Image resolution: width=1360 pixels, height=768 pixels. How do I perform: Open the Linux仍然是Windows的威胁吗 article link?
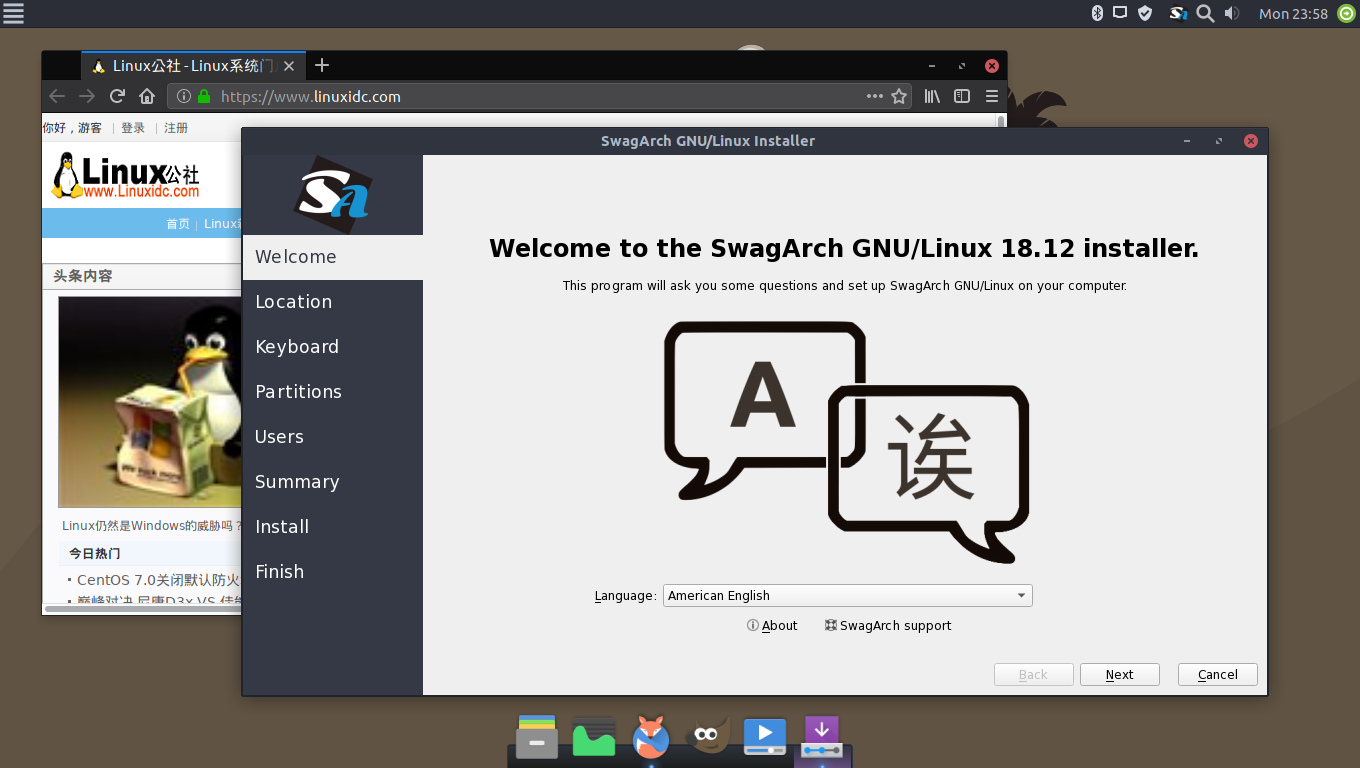point(152,525)
